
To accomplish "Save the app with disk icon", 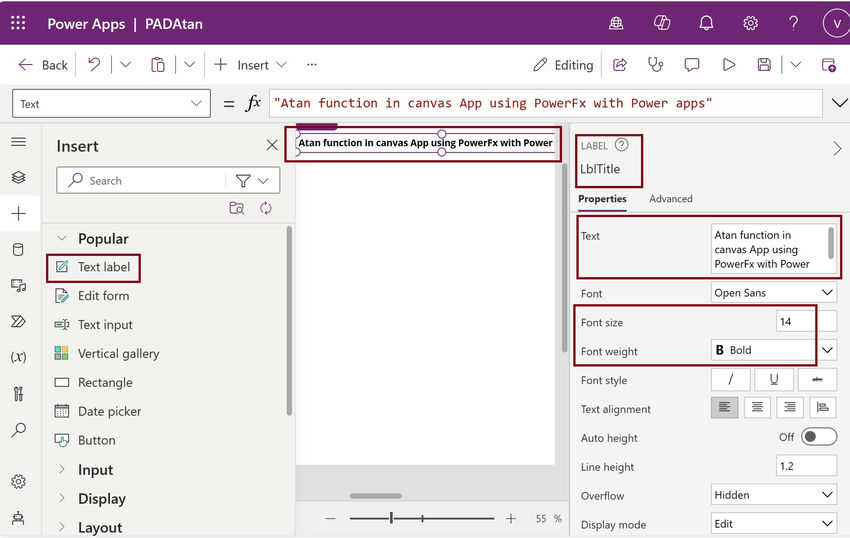I will coord(764,65).
